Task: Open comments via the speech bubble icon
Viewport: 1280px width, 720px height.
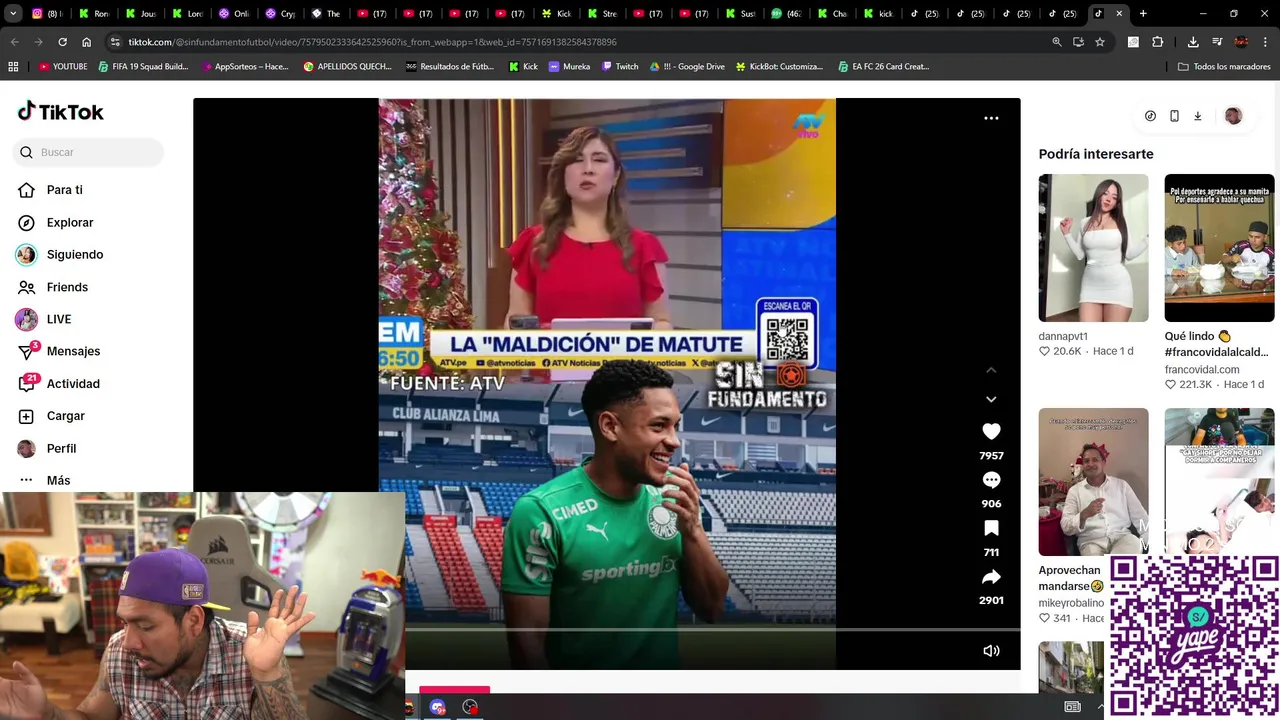Action: point(991,480)
